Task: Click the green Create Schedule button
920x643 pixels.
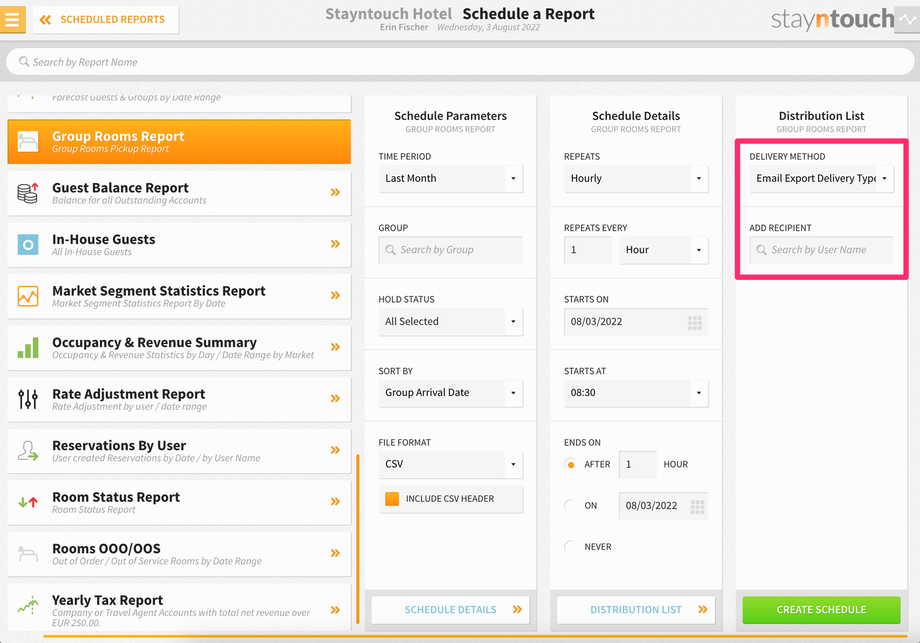Action: pos(821,610)
